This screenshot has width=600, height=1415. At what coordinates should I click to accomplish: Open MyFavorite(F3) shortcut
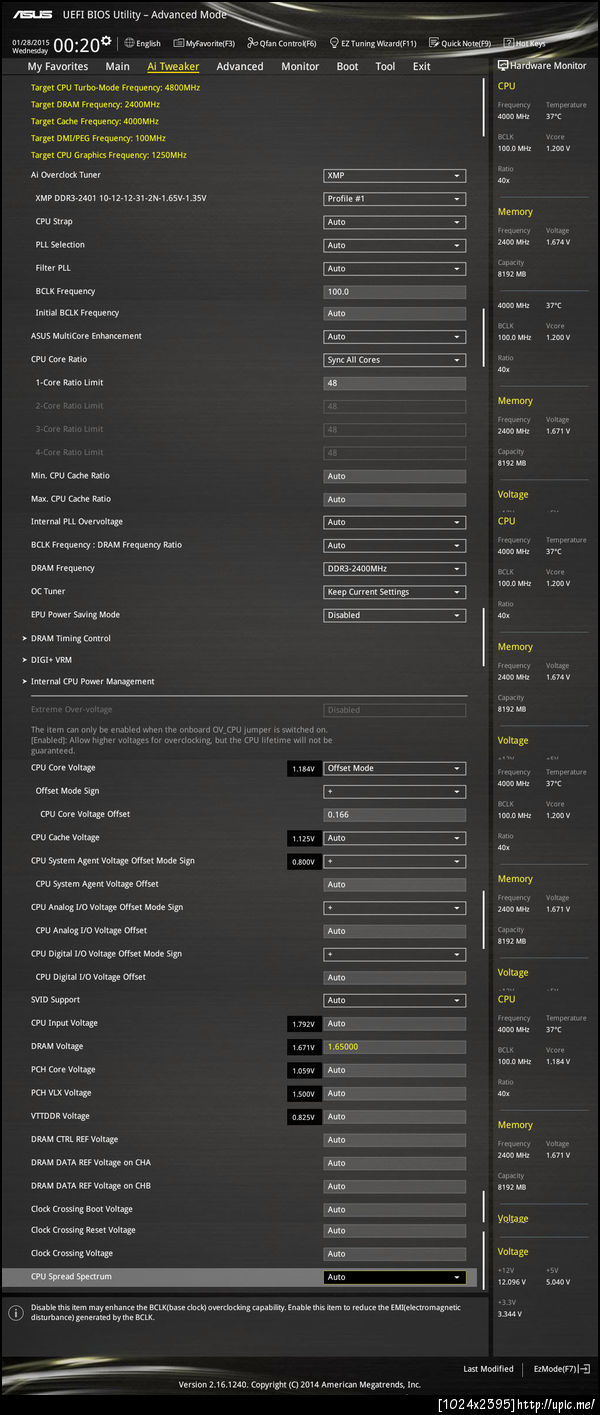(204, 43)
